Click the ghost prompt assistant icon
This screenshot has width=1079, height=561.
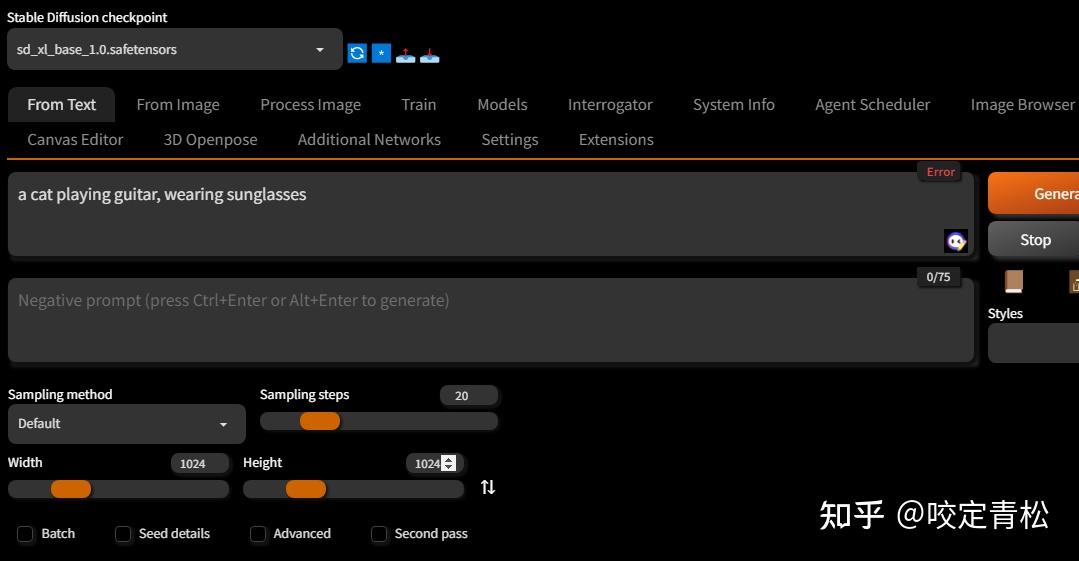(x=956, y=241)
